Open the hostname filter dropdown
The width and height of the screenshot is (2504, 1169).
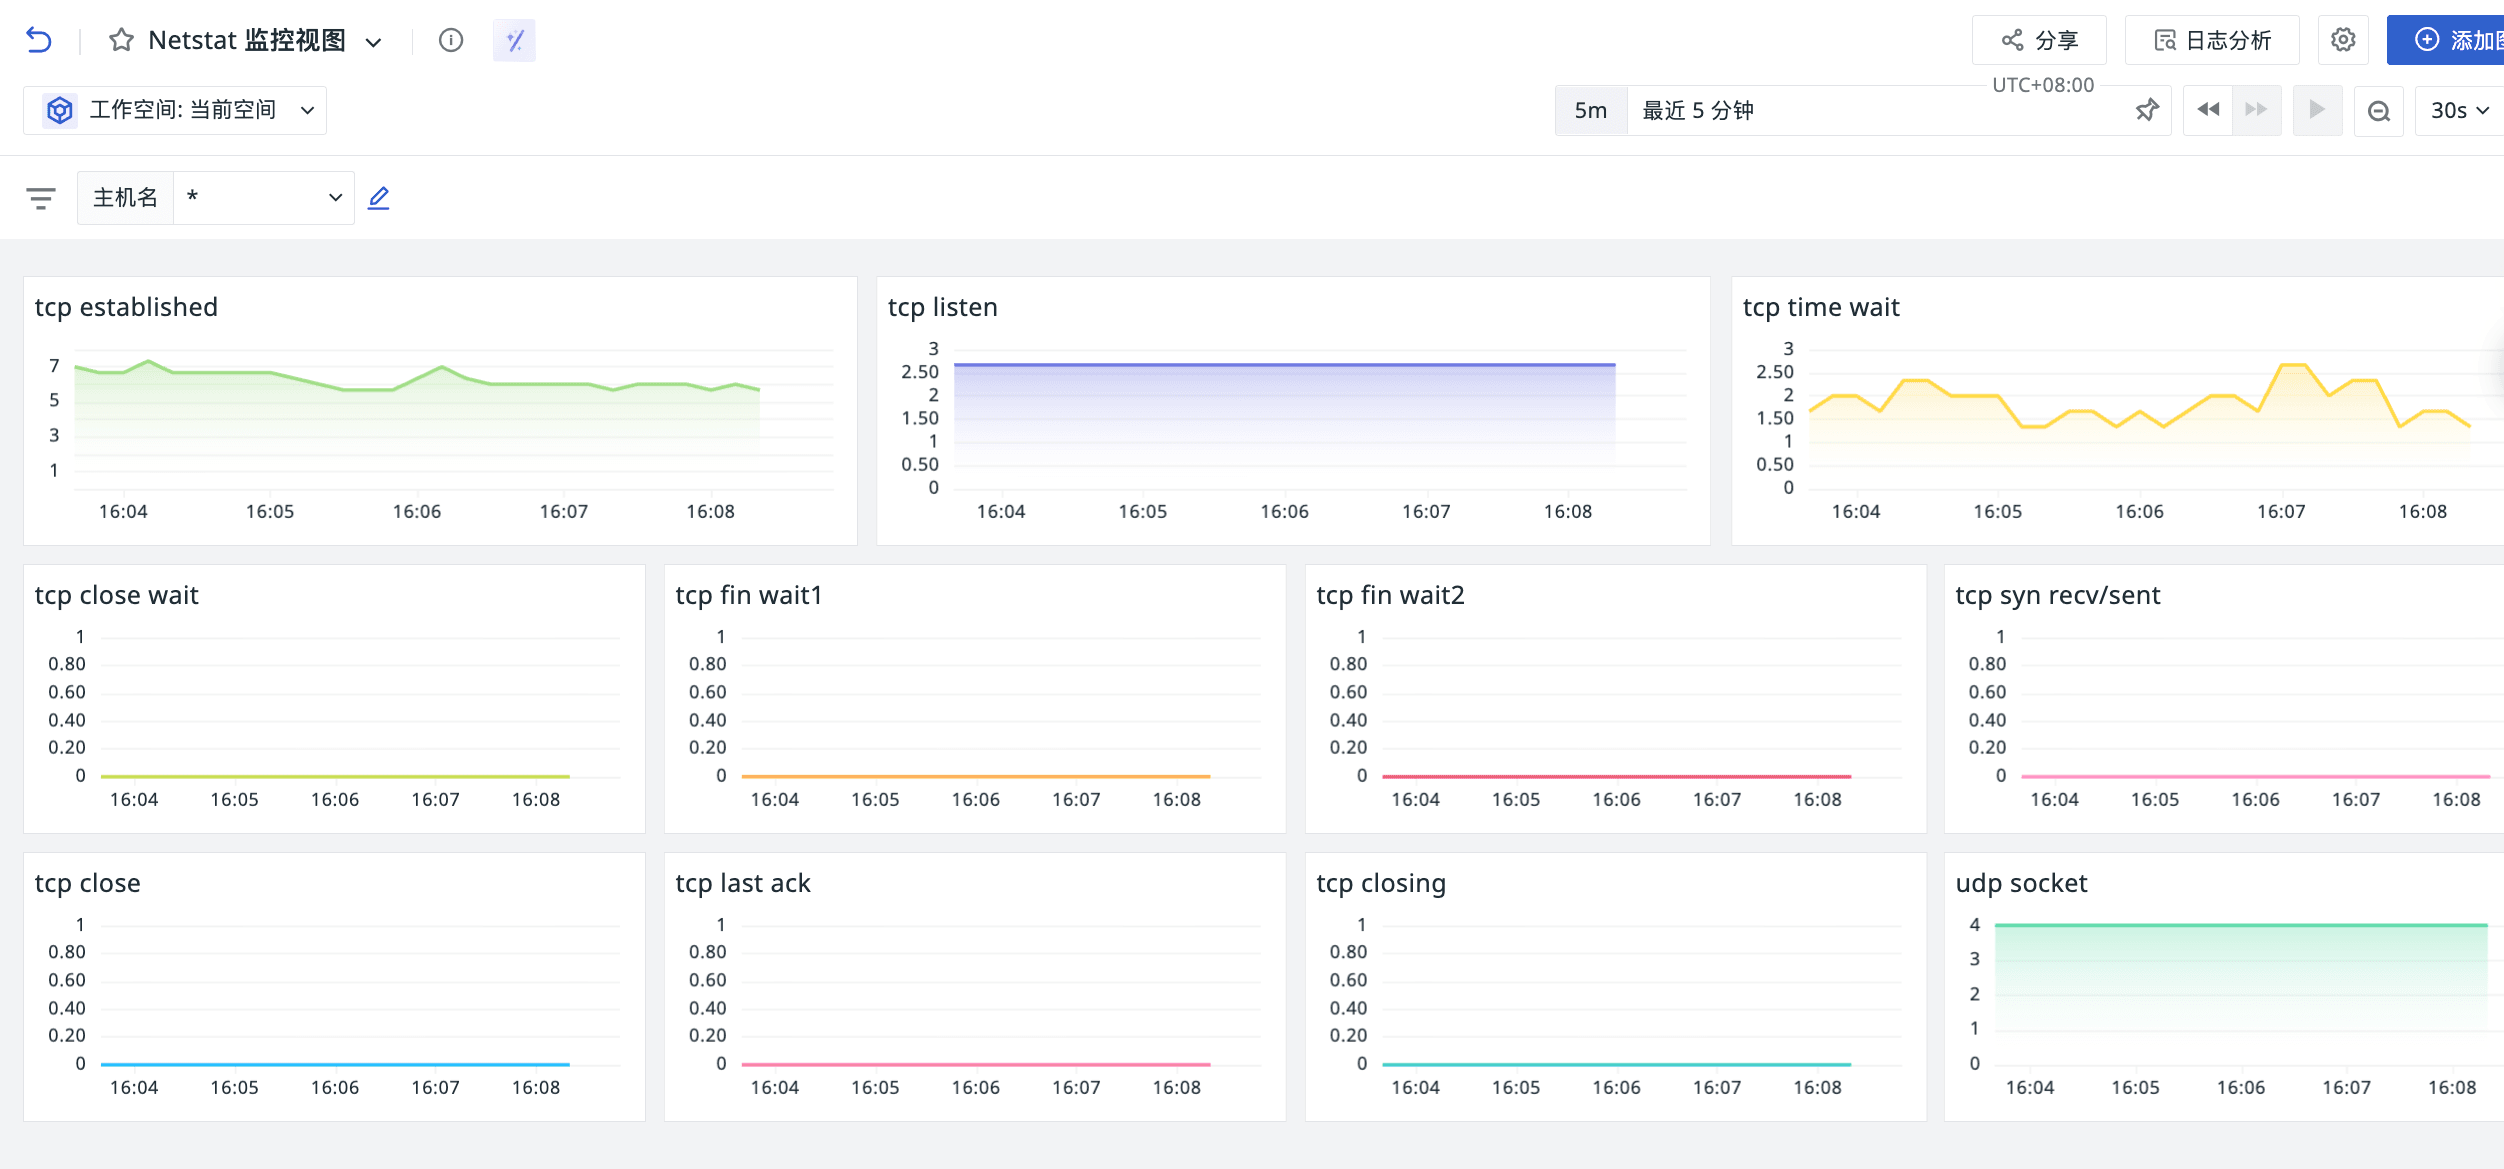pos(264,198)
